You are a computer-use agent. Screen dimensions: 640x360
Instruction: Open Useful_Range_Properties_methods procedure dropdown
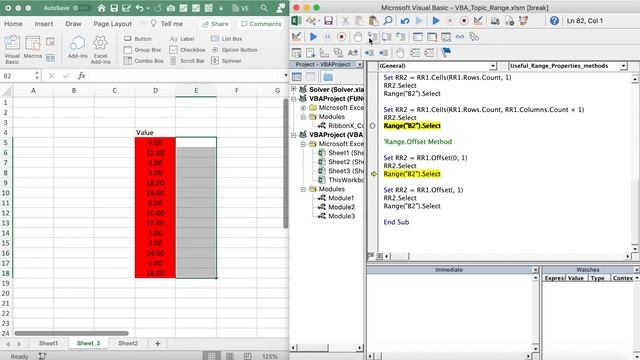click(623, 66)
